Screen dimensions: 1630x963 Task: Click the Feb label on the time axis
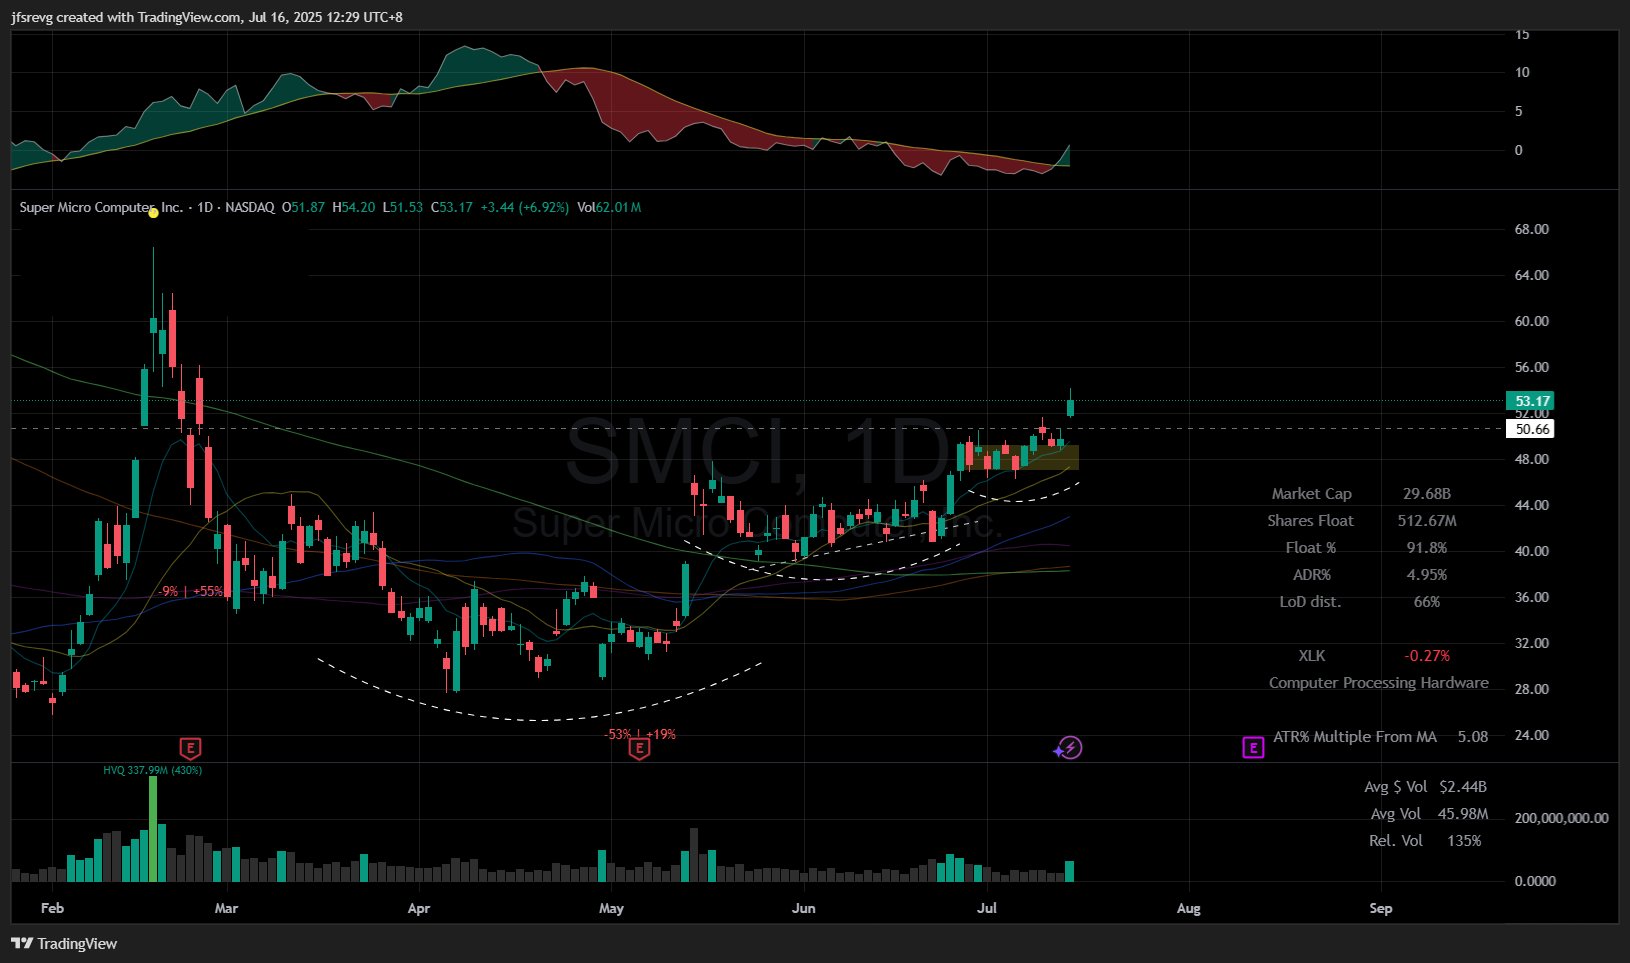[x=52, y=908]
